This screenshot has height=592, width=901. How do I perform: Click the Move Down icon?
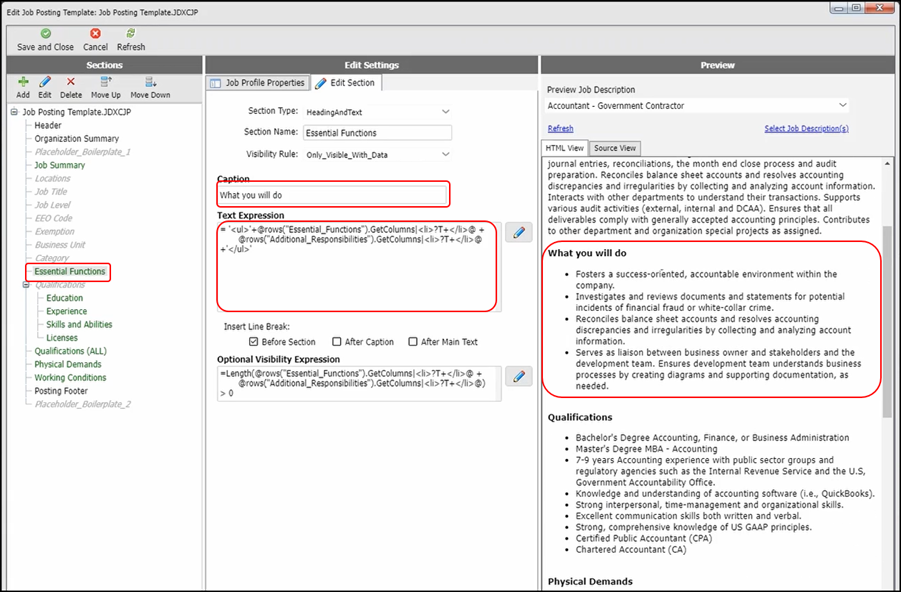pyautogui.click(x=150, y=82)
